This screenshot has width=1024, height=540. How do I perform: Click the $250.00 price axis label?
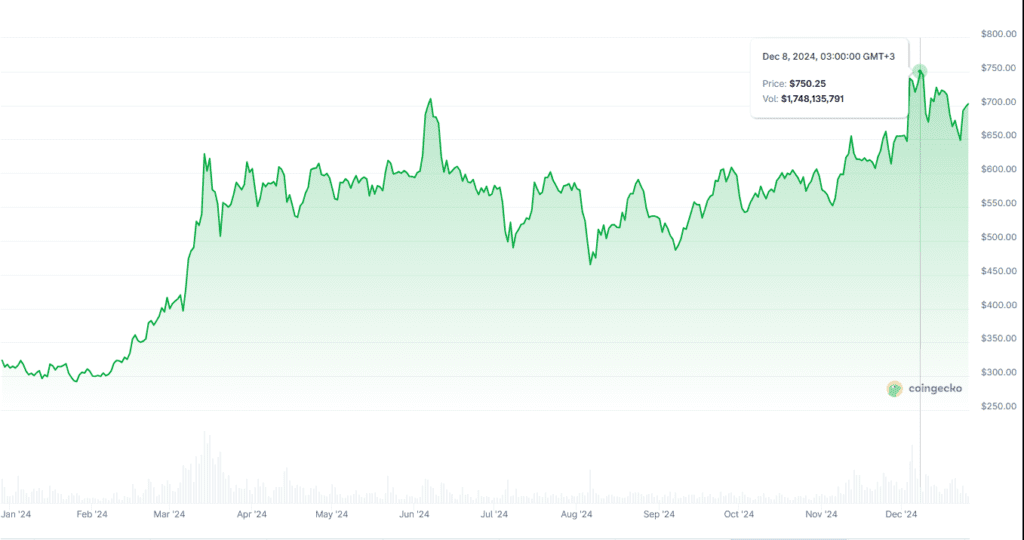click(998, 406)
